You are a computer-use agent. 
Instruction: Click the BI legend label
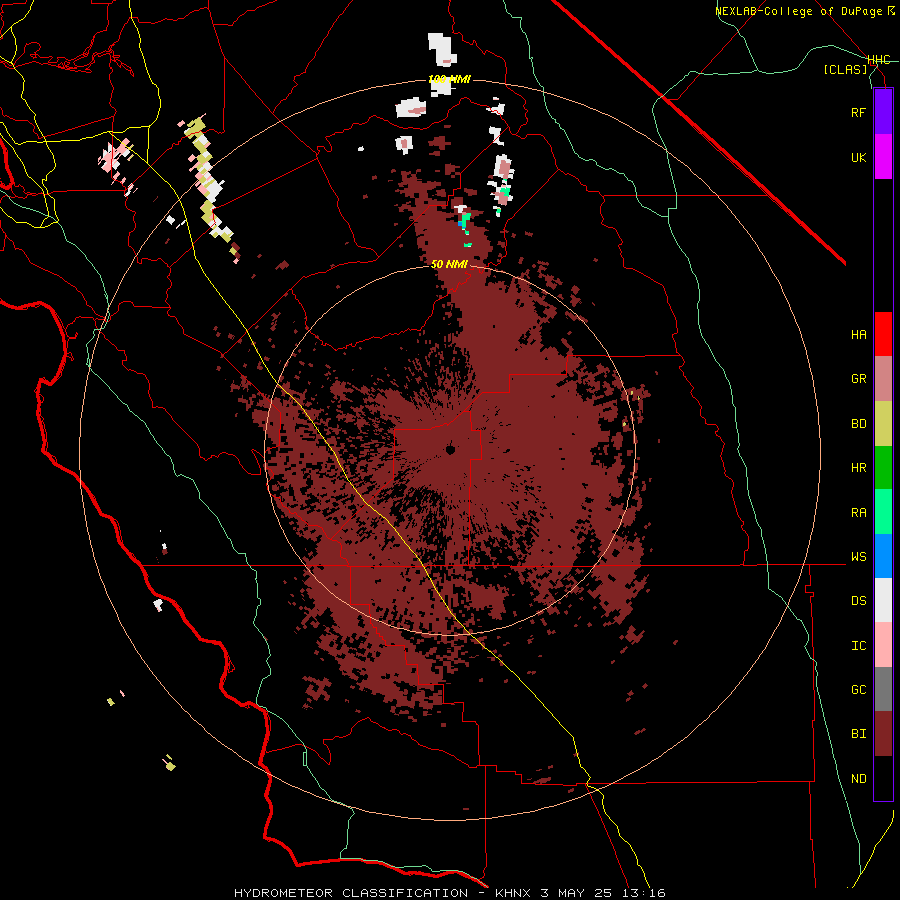[858, 734]
